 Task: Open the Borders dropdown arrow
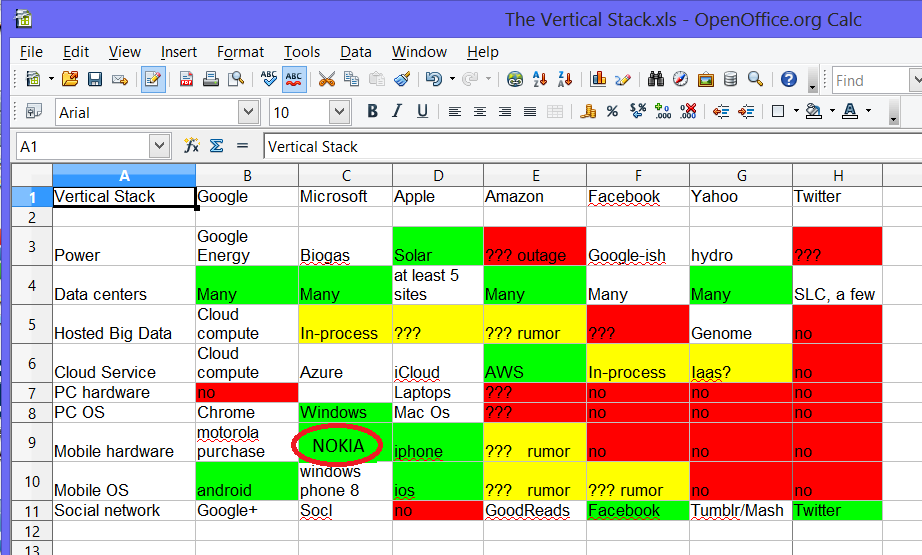pos(796,111)
